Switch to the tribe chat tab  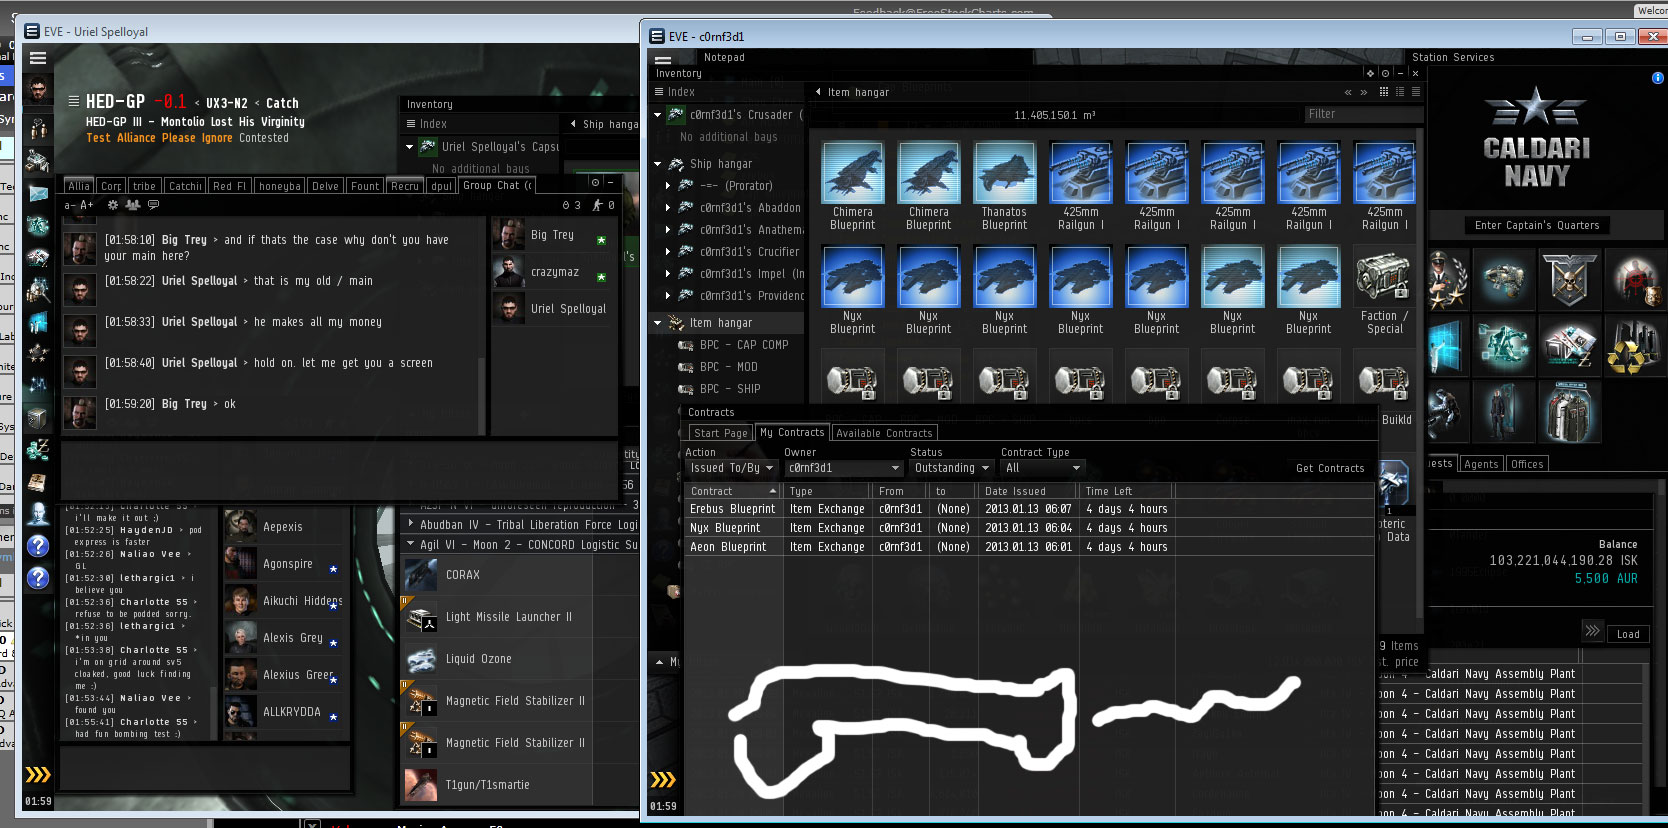click(144, 186)
